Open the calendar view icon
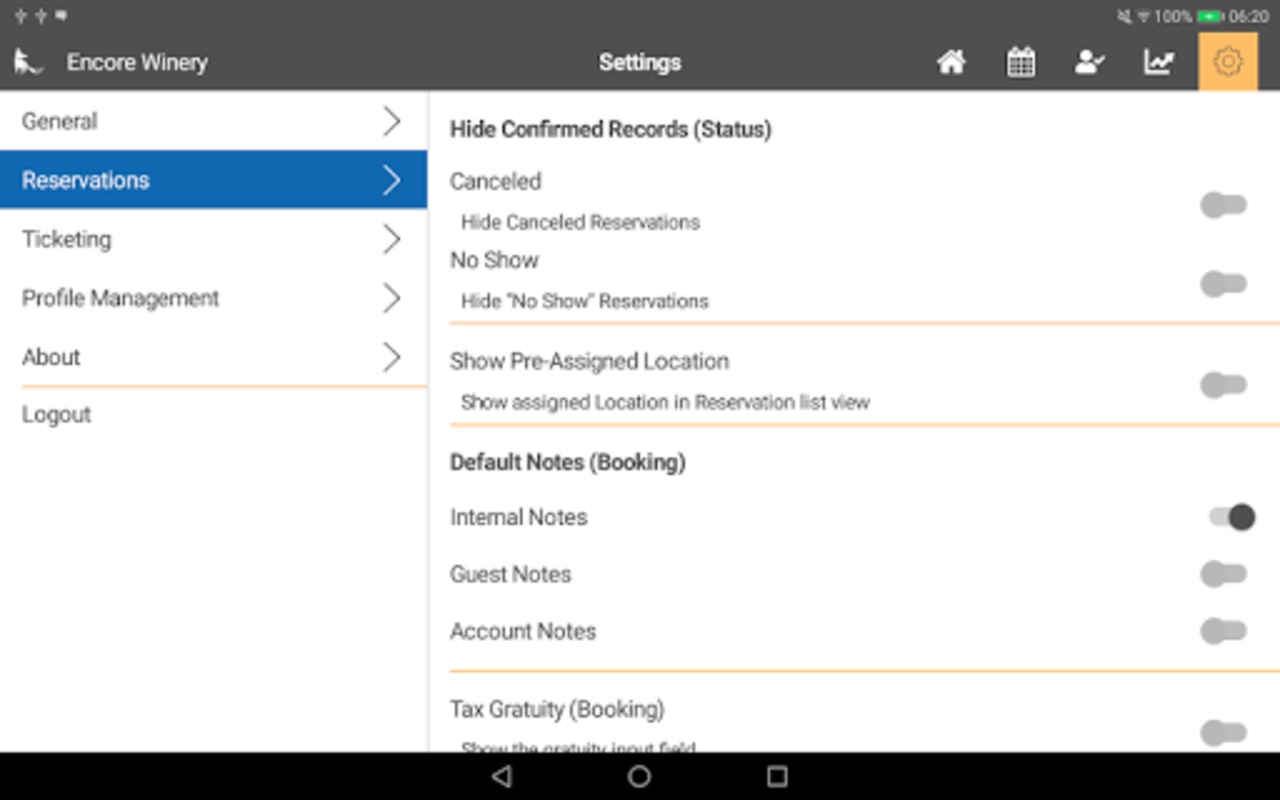This screenshot has height=800, width=1280. (1020, 62)
